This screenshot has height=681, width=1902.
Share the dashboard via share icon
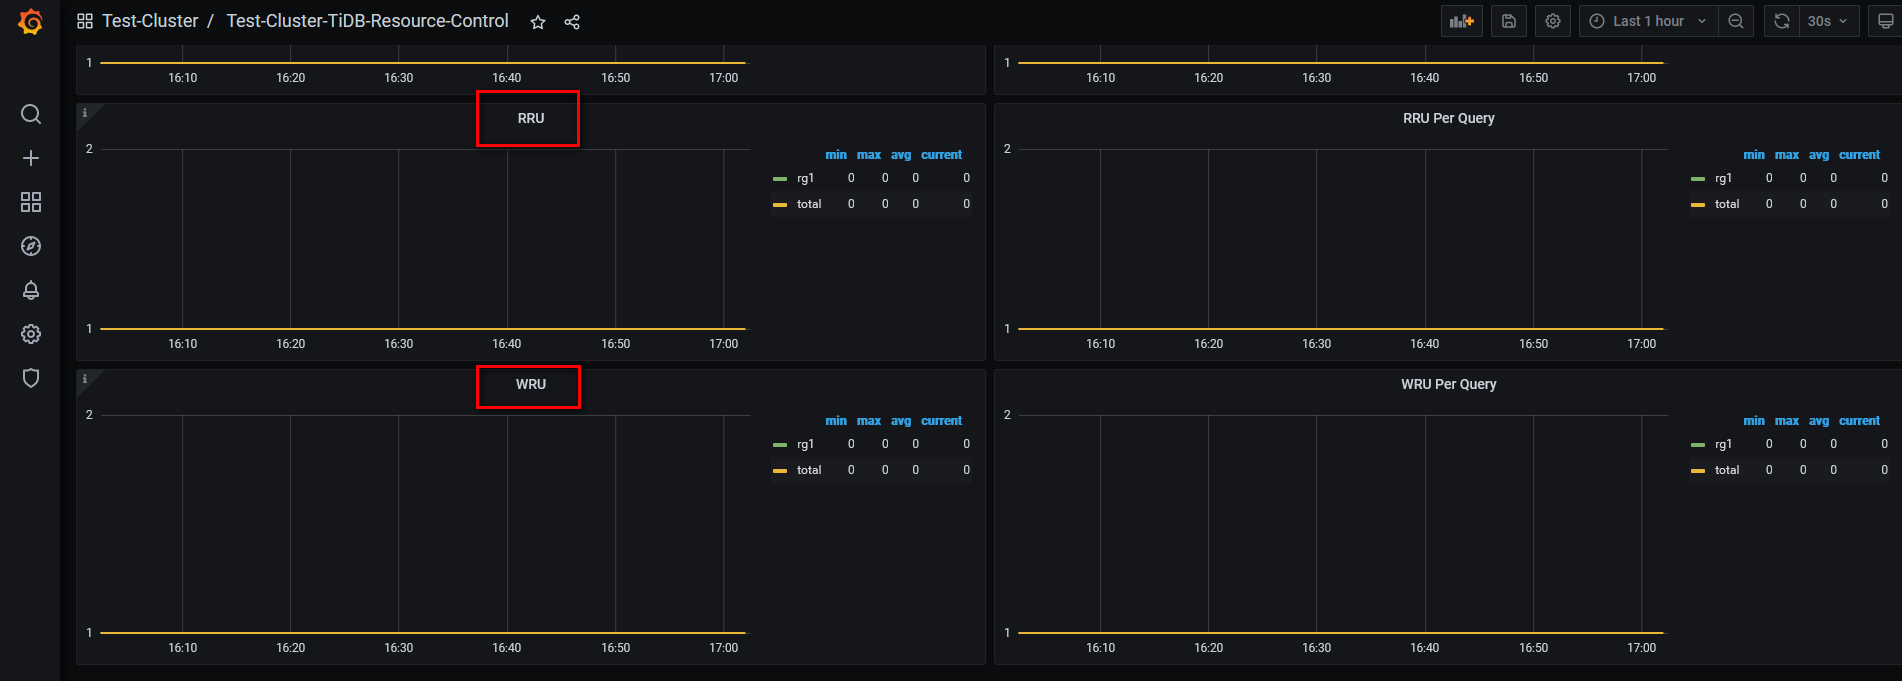[572, 22]
